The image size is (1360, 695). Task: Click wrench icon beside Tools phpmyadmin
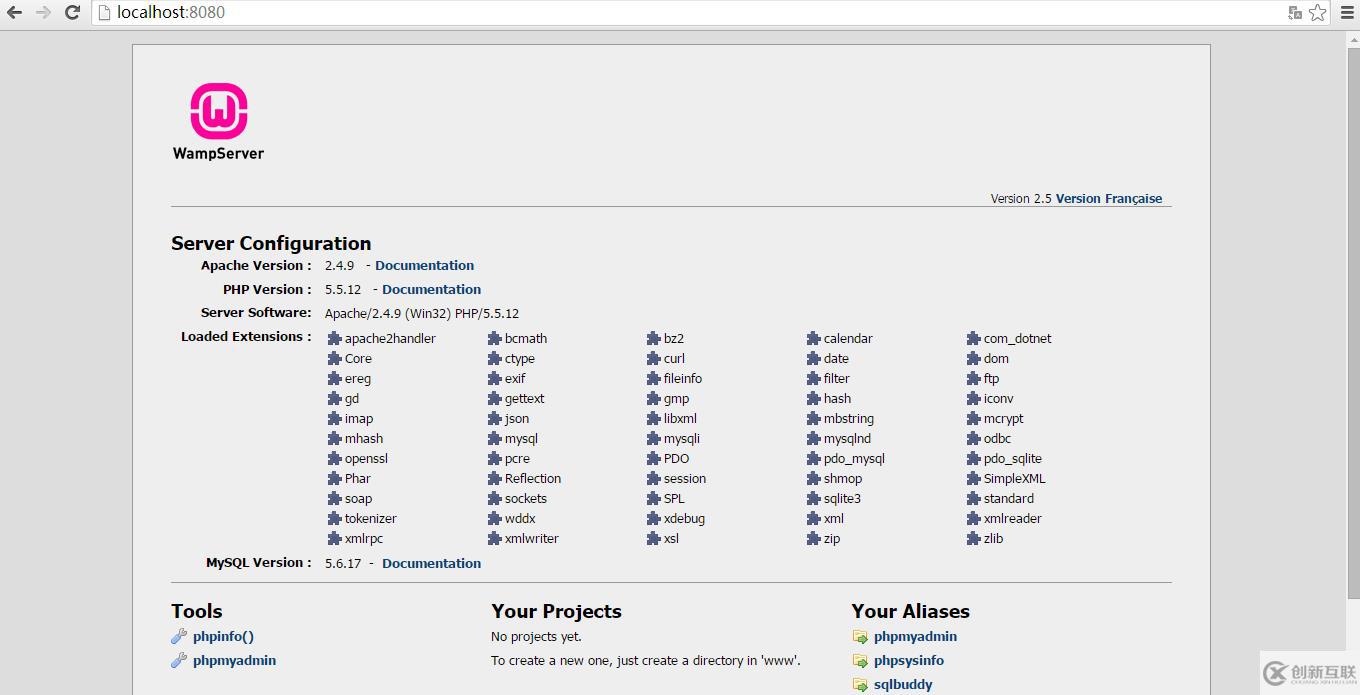pyautogui.click(x=179, y=661)
